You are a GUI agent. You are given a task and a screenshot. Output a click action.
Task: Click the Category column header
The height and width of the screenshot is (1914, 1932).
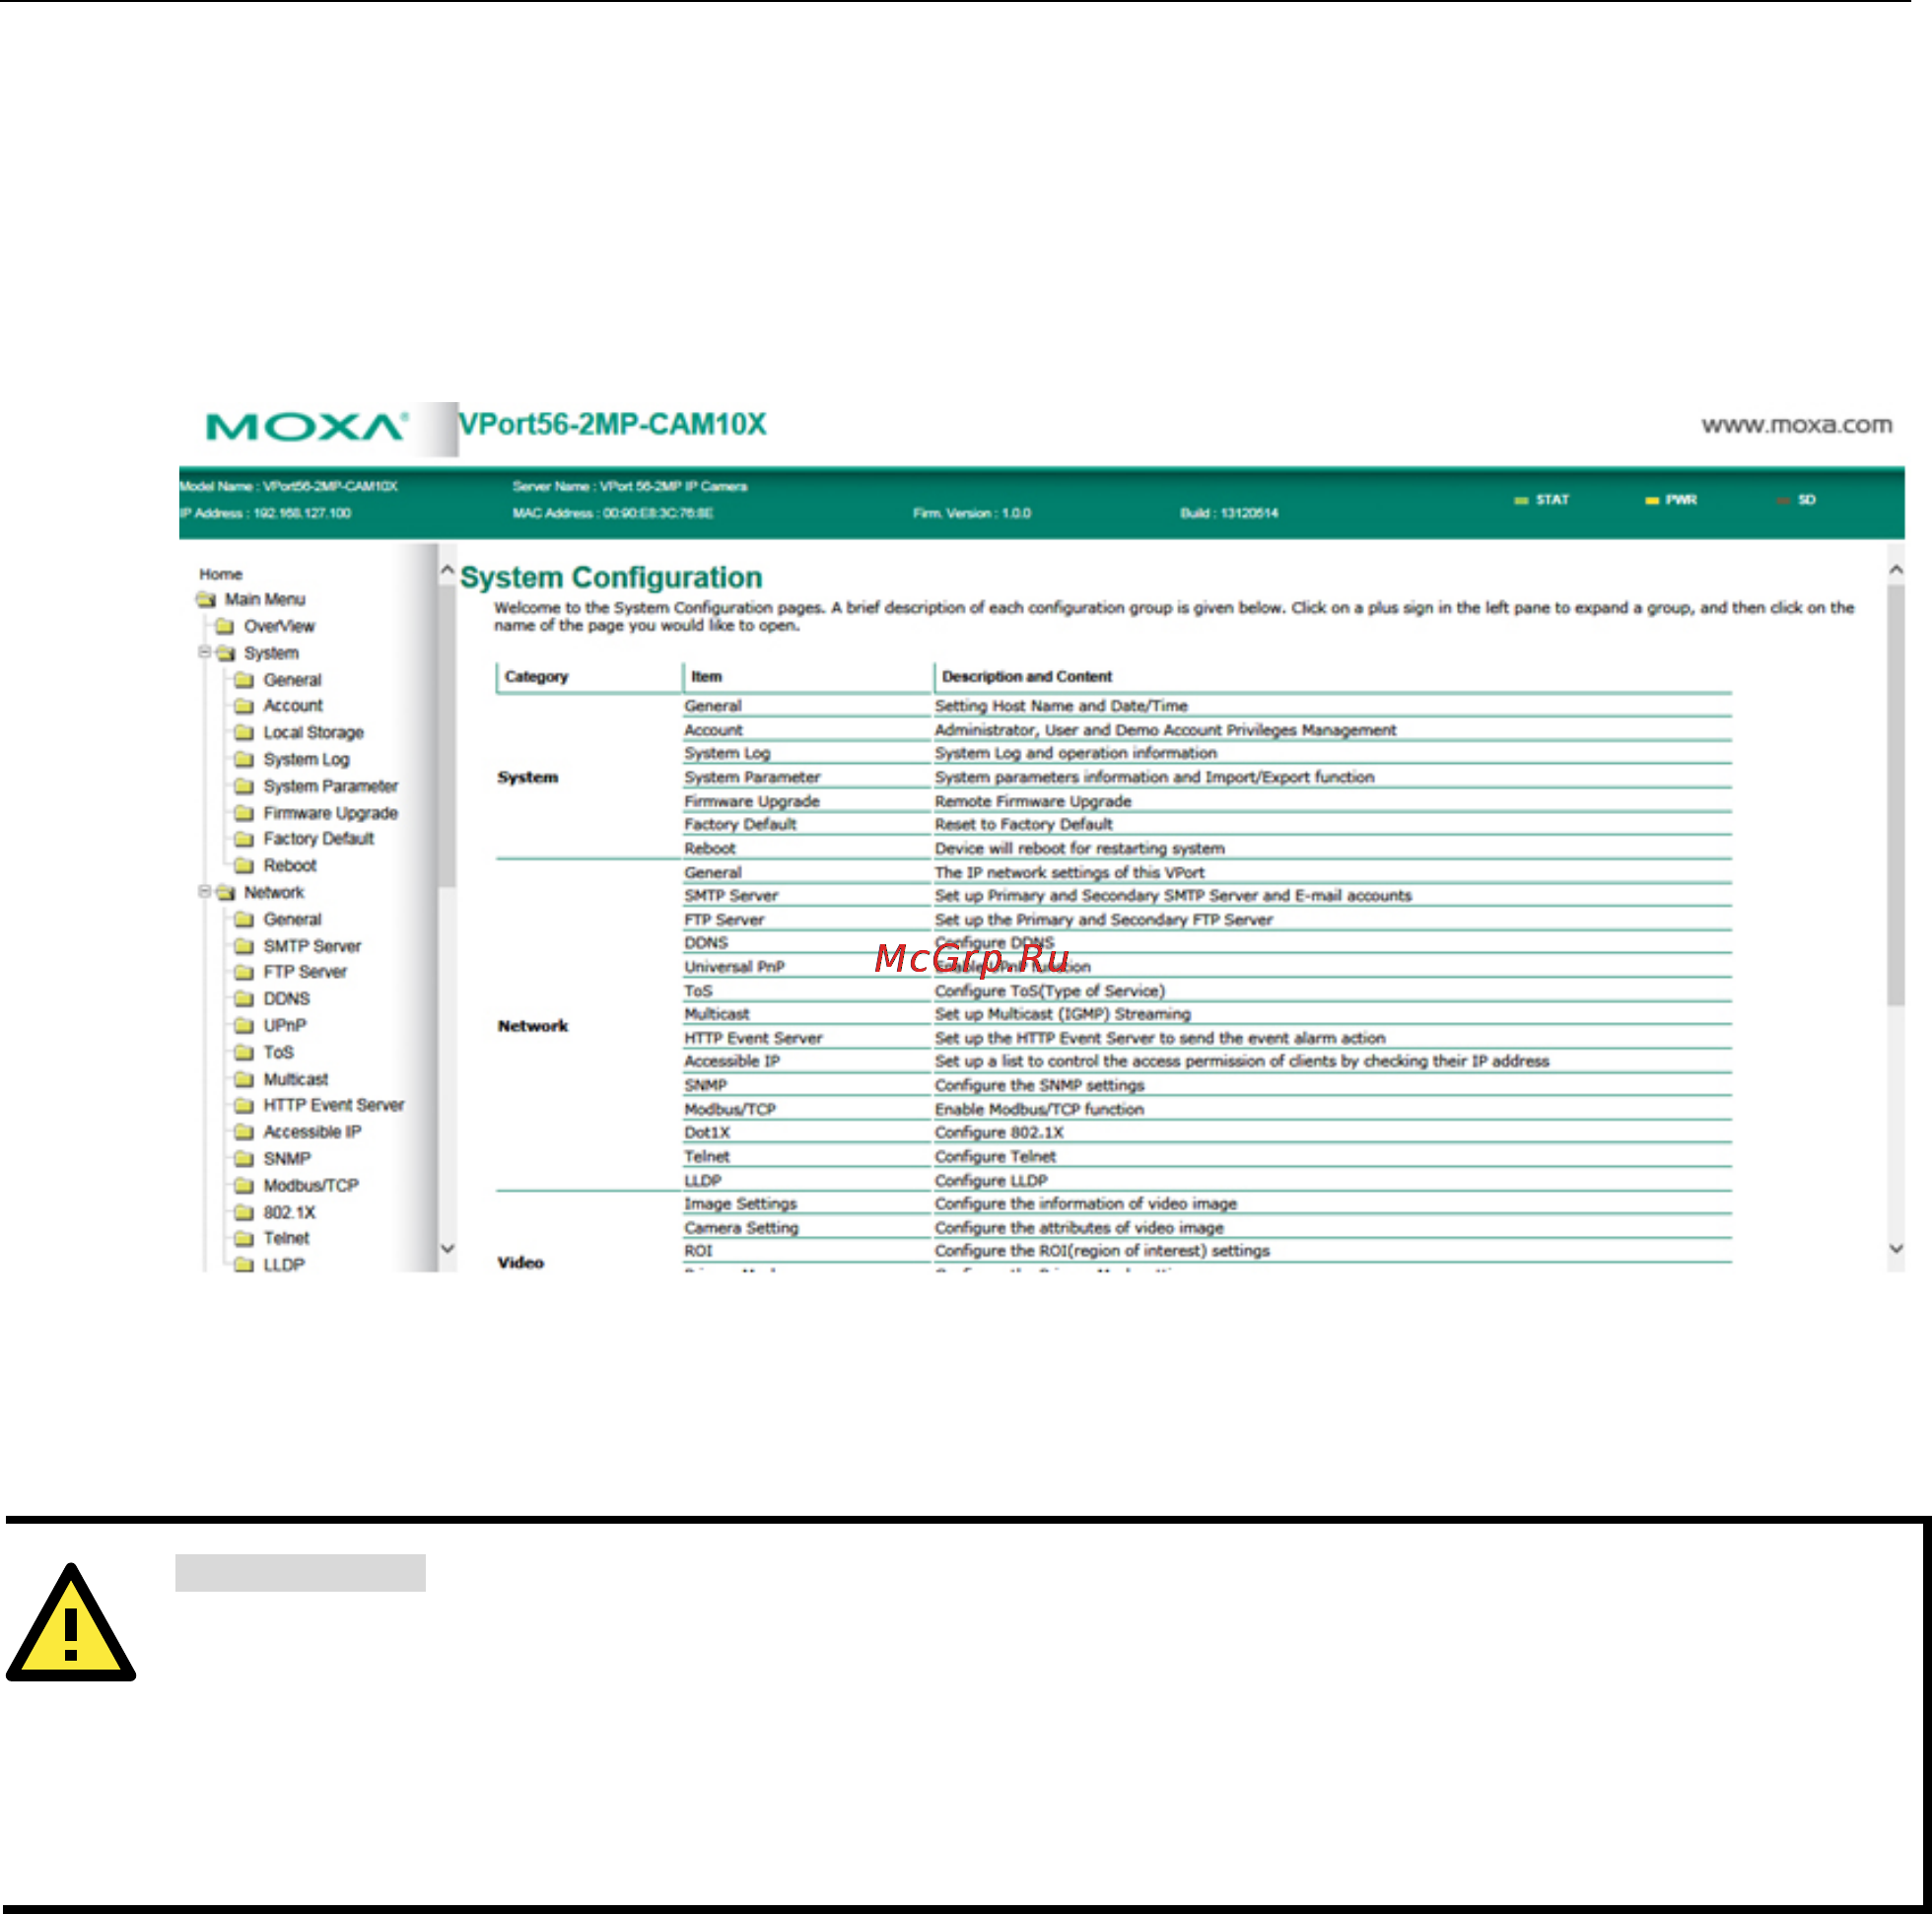click(536, 676)
